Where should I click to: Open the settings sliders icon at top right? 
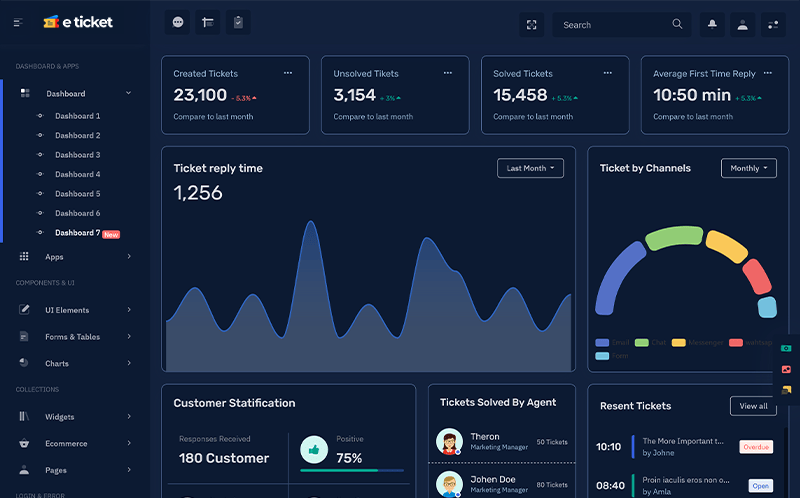coord(773,25)
